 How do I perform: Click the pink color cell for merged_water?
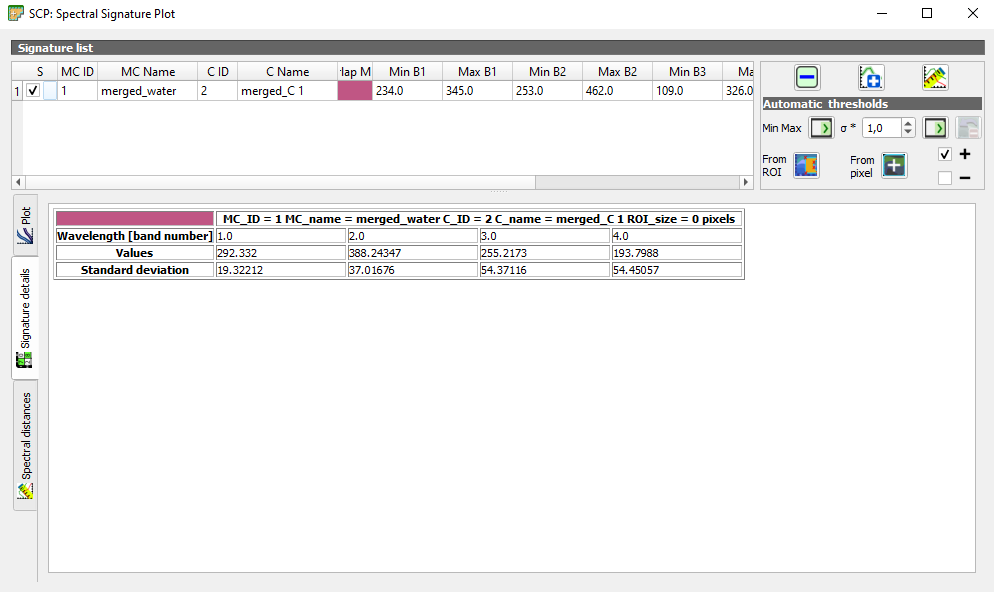354,91
